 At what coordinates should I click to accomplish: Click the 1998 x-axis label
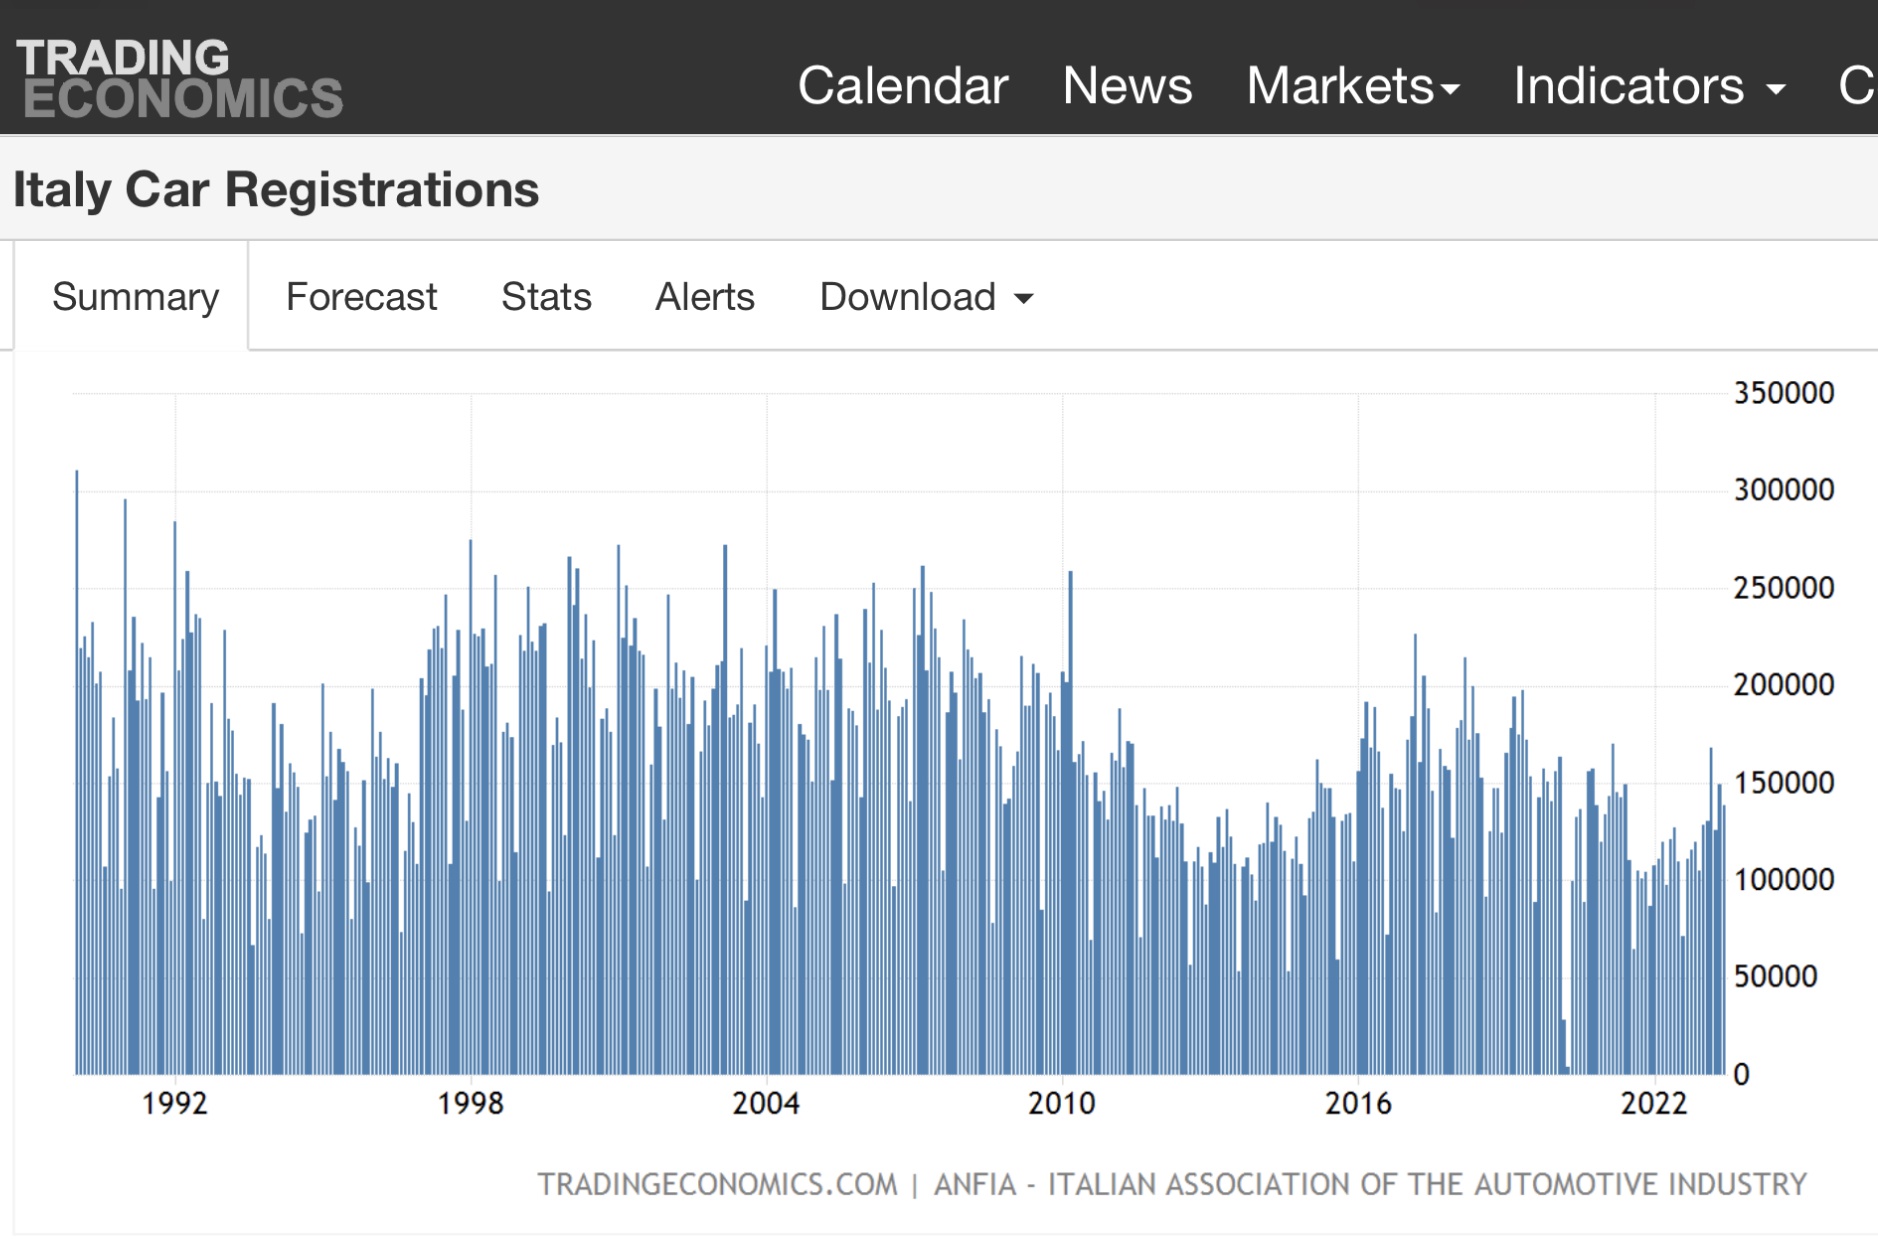(x=470, y=1103)
